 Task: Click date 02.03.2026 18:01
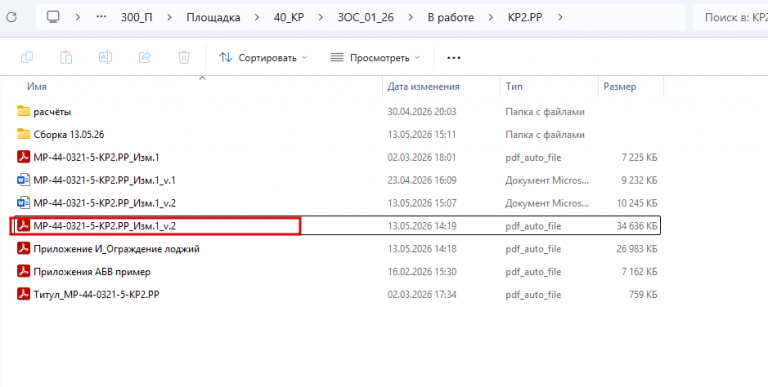[422, 157]
